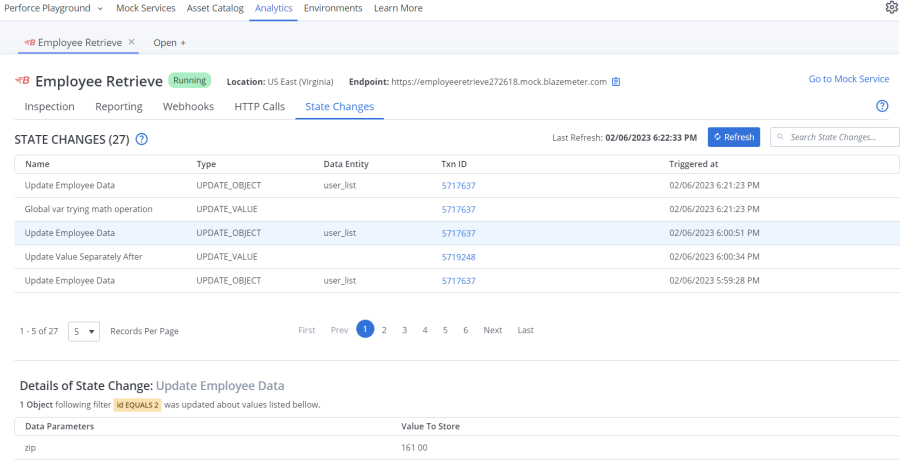Select the Analytics menu item
This screenshot has width=900, height=463.
pos(273,8)
